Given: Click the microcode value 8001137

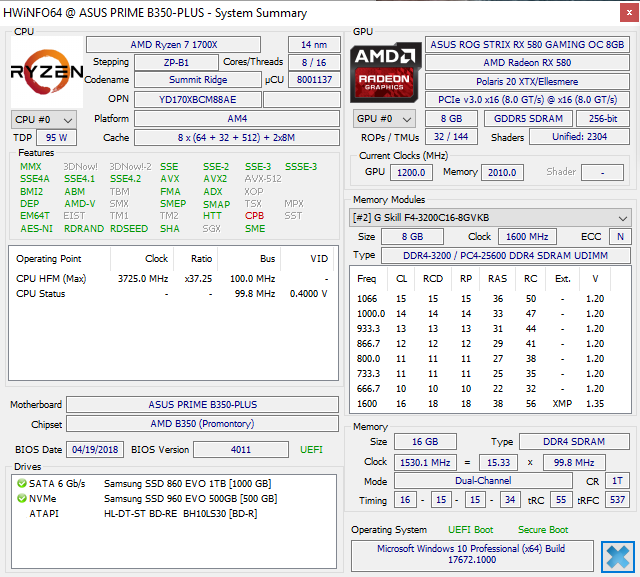Looking at the screenshot, I should [x=314, y=80].
